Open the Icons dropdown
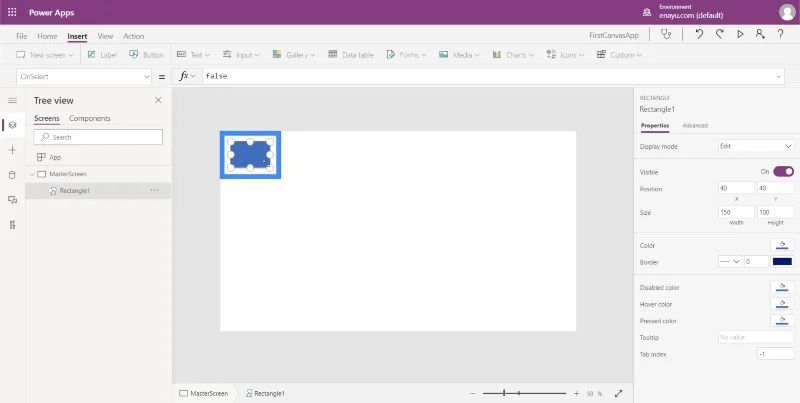The width and height of the screenshot is (800, 403). [565, 55]
